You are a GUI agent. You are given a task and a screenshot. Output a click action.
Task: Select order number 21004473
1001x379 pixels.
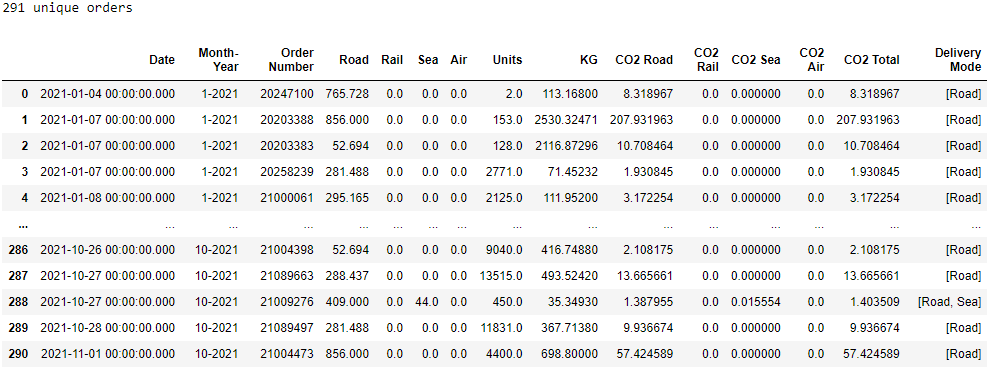[287, 353]
